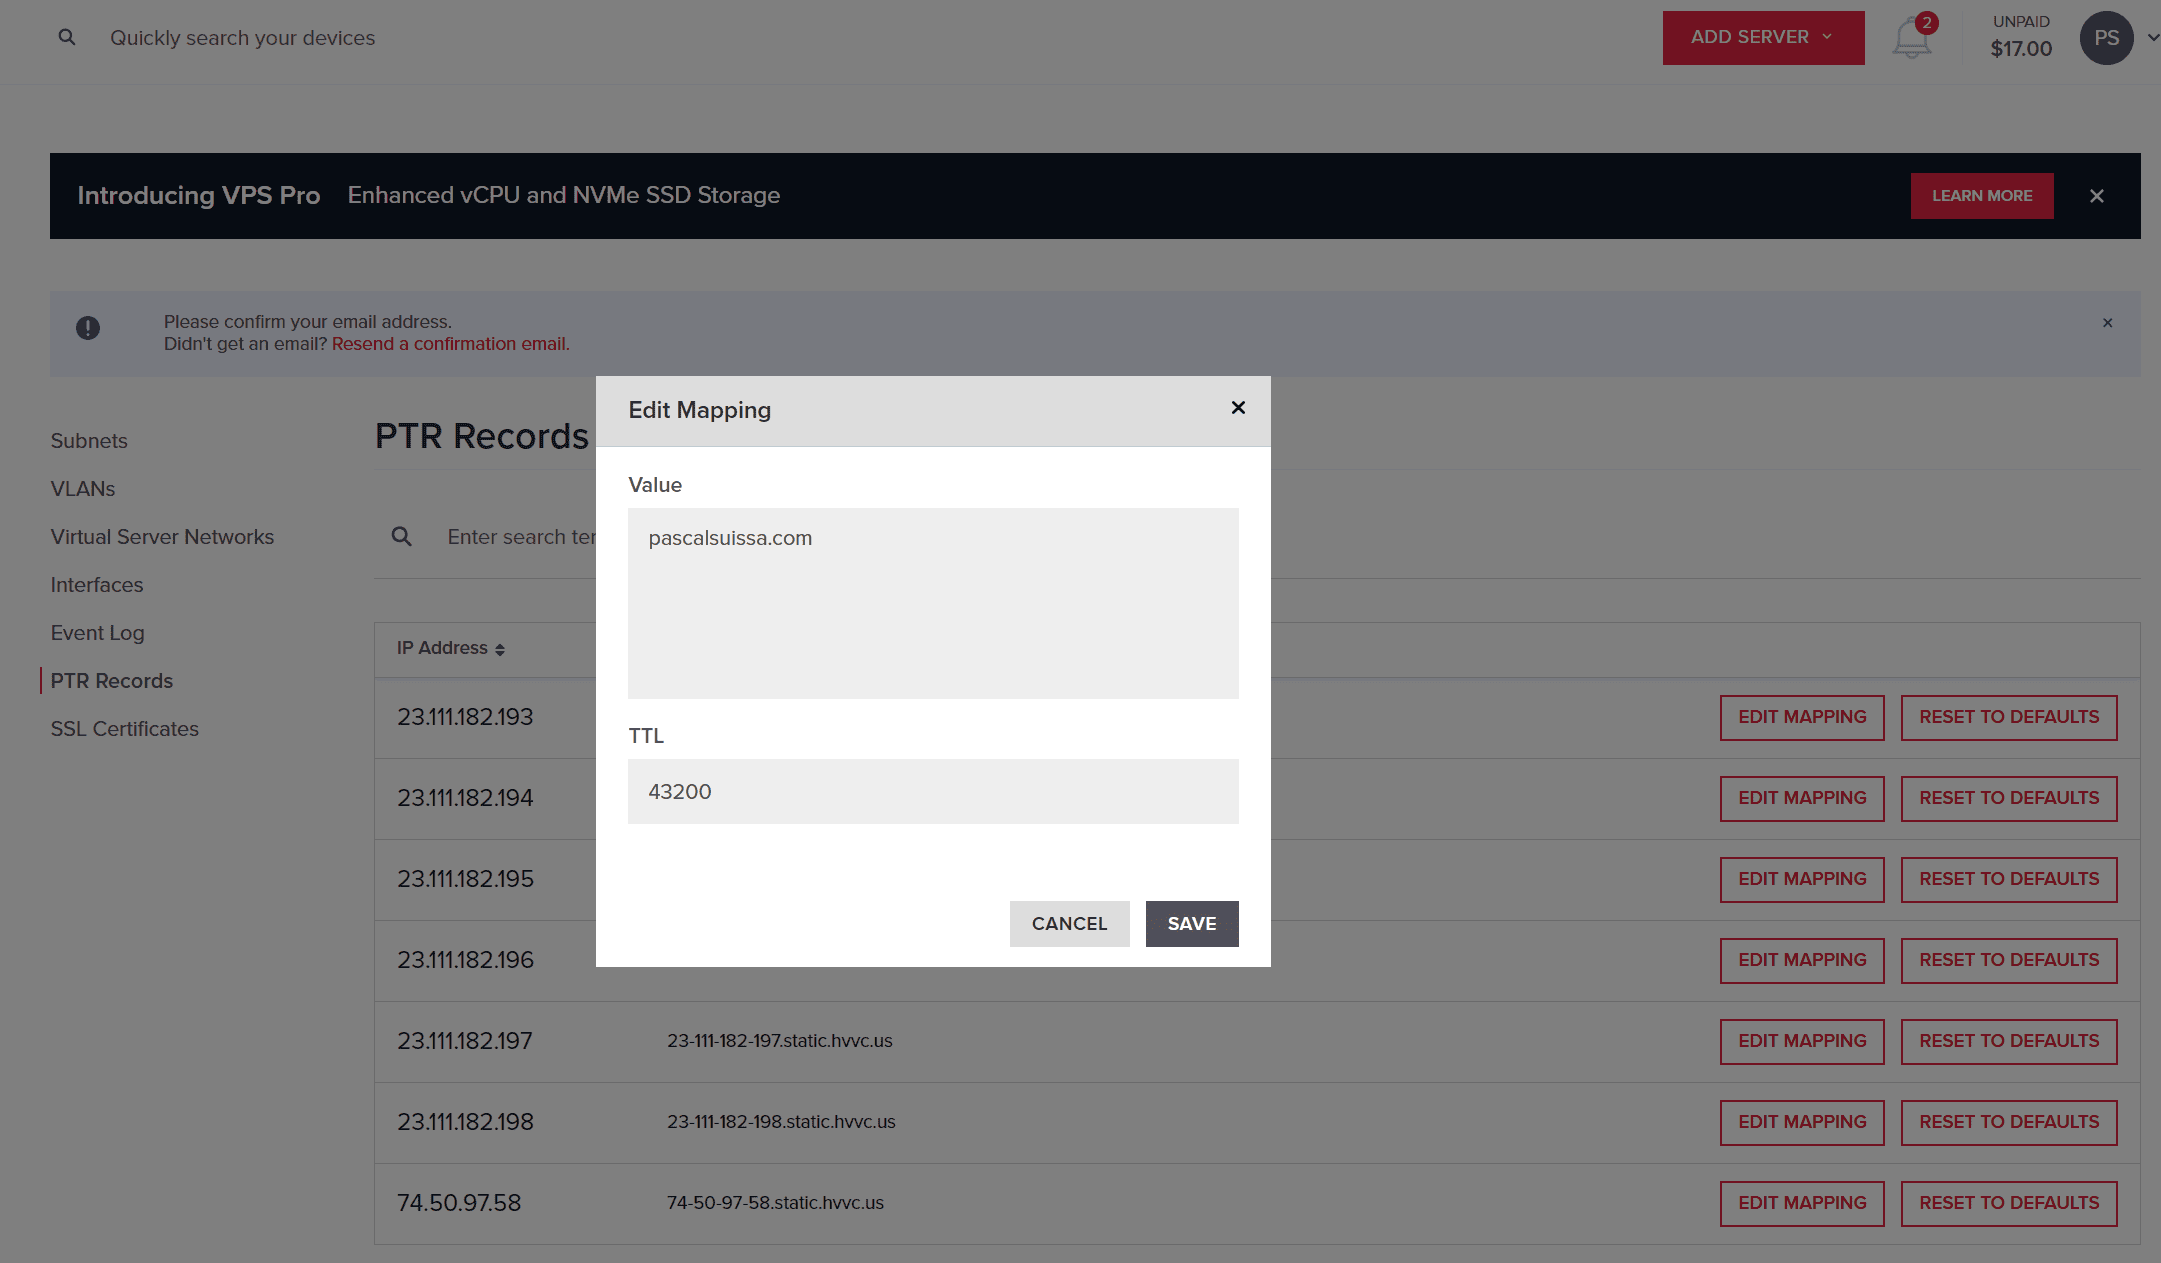The height and width of the screenshot is (1263, 2161).
Task: Click Resend a confirmation email link
Action: [x=450, y=344]
